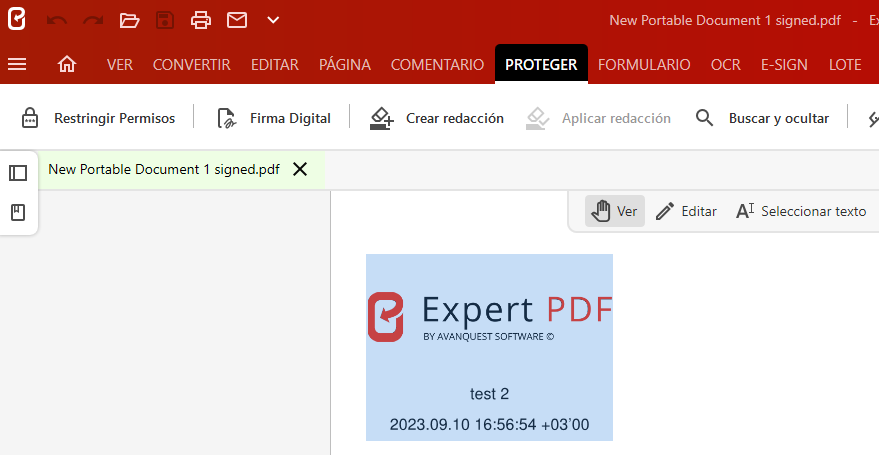
Task: Activate Seleccionar texto mode
Action: coord(801,211)
